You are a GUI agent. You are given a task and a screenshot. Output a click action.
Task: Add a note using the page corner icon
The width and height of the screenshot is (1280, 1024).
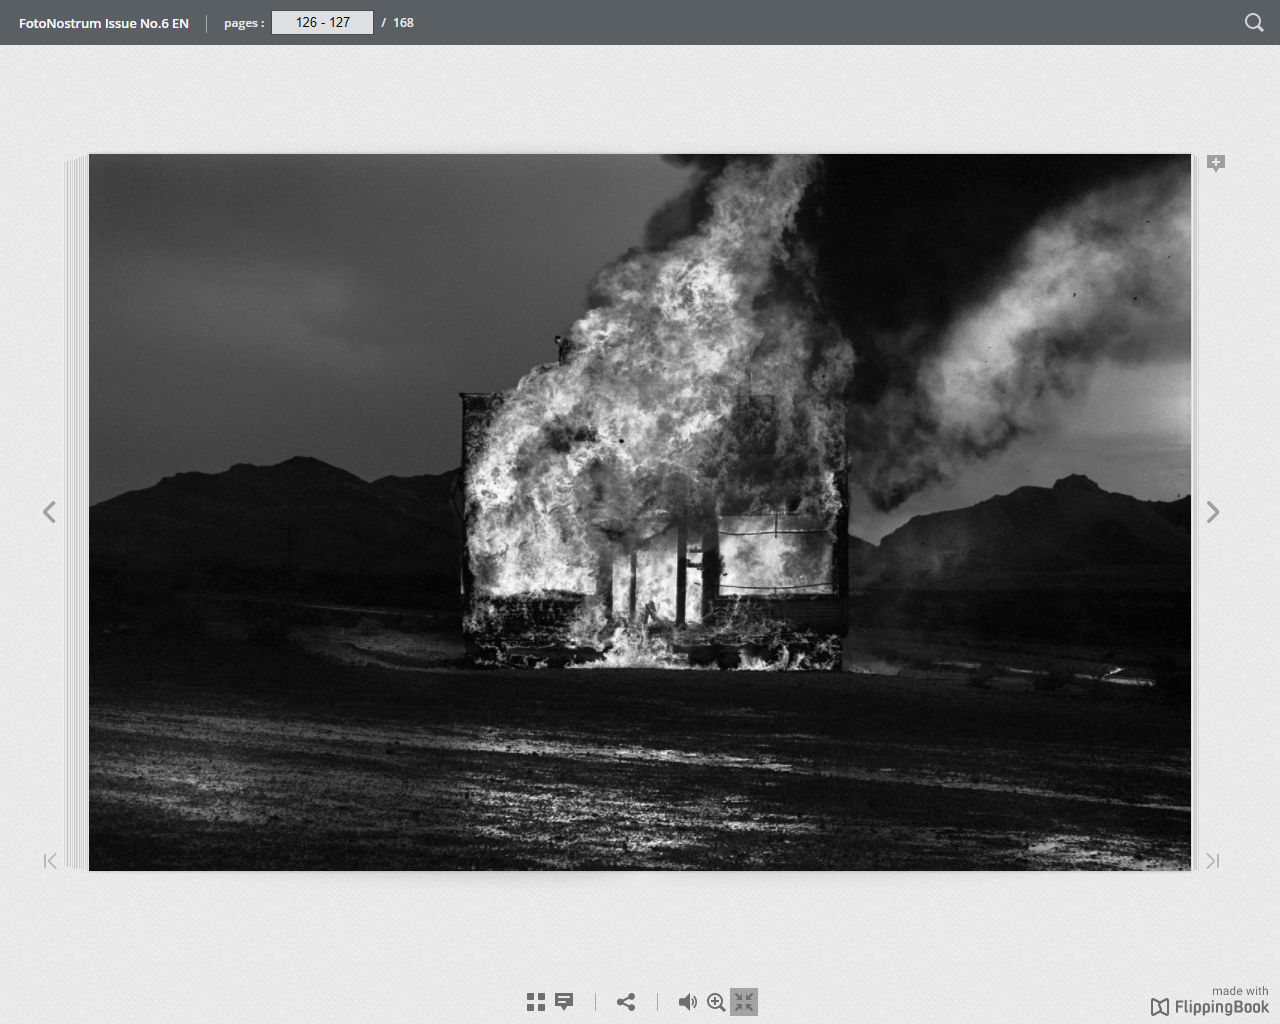[x=1216, y=163]
